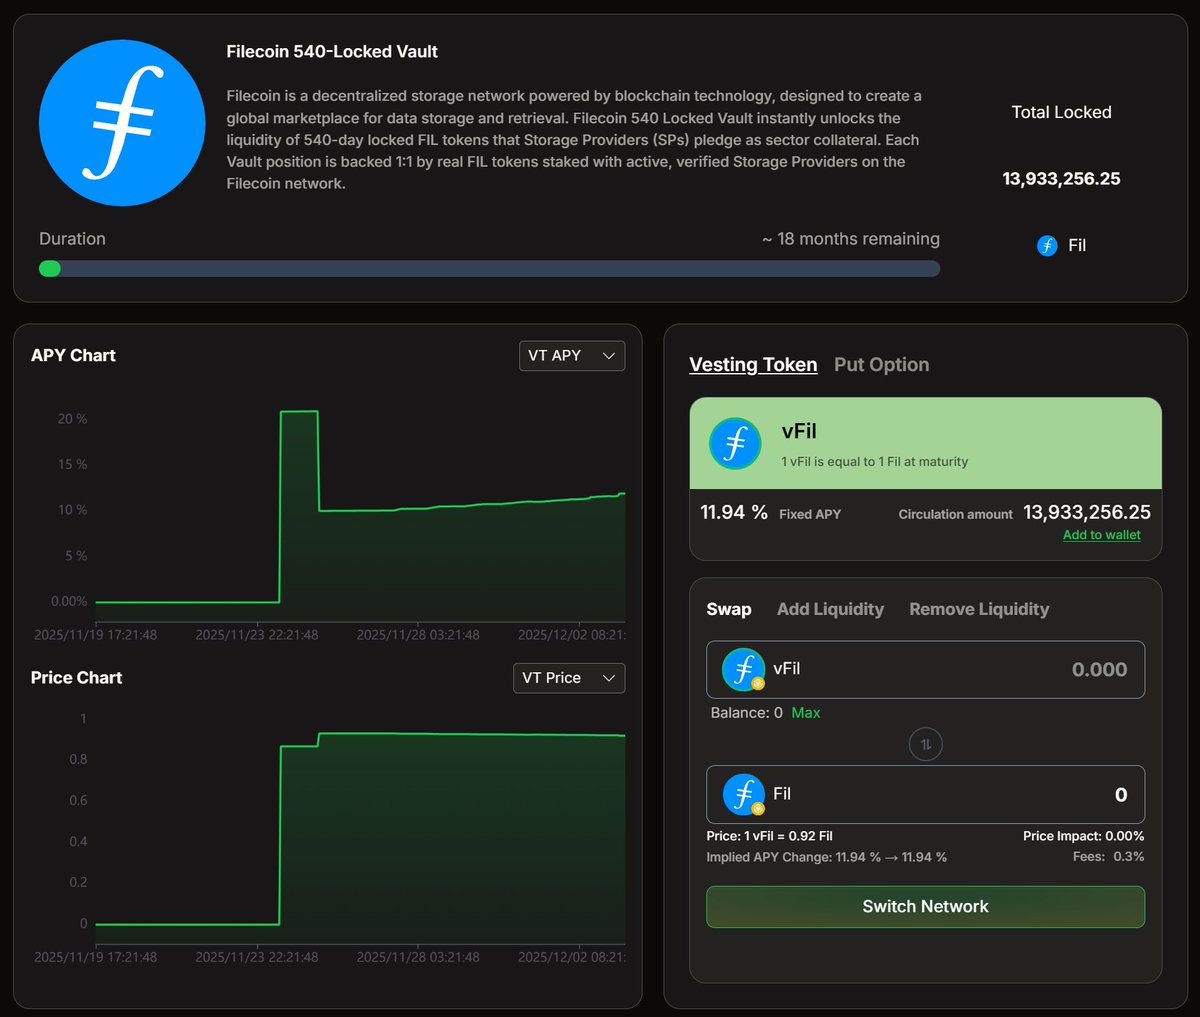The height and width of the screenshot is (1017, 1200).
Task: Open the VT APY dropdown
Action: (572, 356)
